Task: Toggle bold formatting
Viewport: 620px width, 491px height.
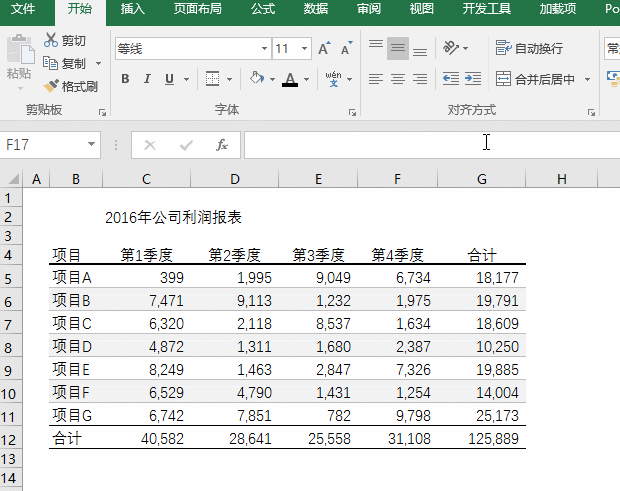Action: pyautogui.click(x=125, y=79)
